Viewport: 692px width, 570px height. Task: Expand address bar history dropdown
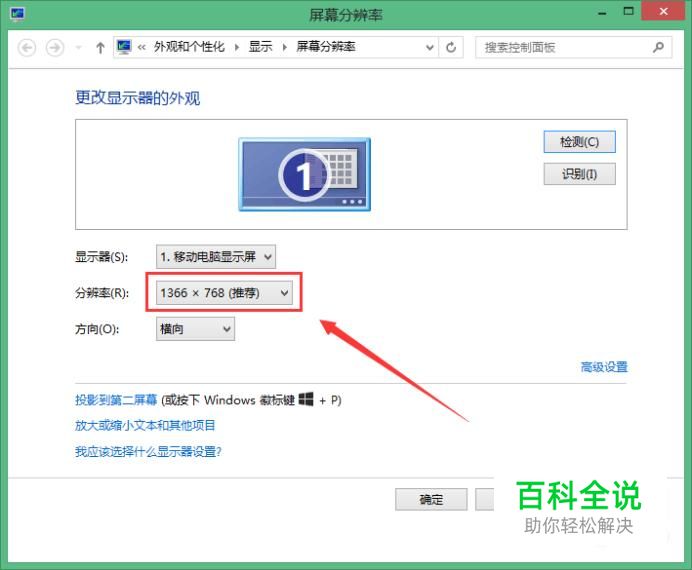[429, 47]
